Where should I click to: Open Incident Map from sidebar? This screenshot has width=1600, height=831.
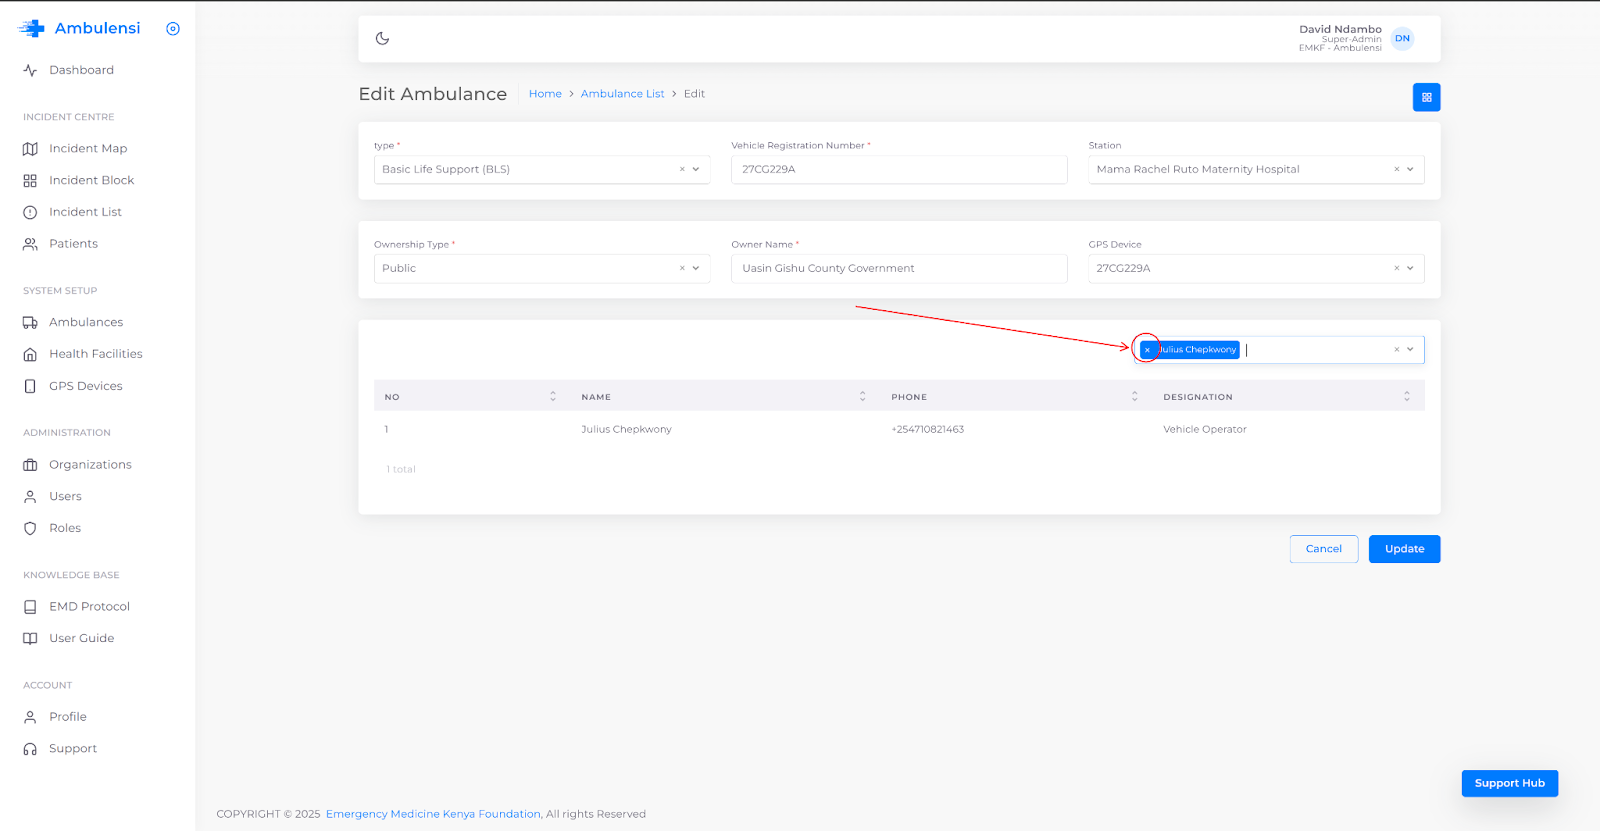point(88,149)
